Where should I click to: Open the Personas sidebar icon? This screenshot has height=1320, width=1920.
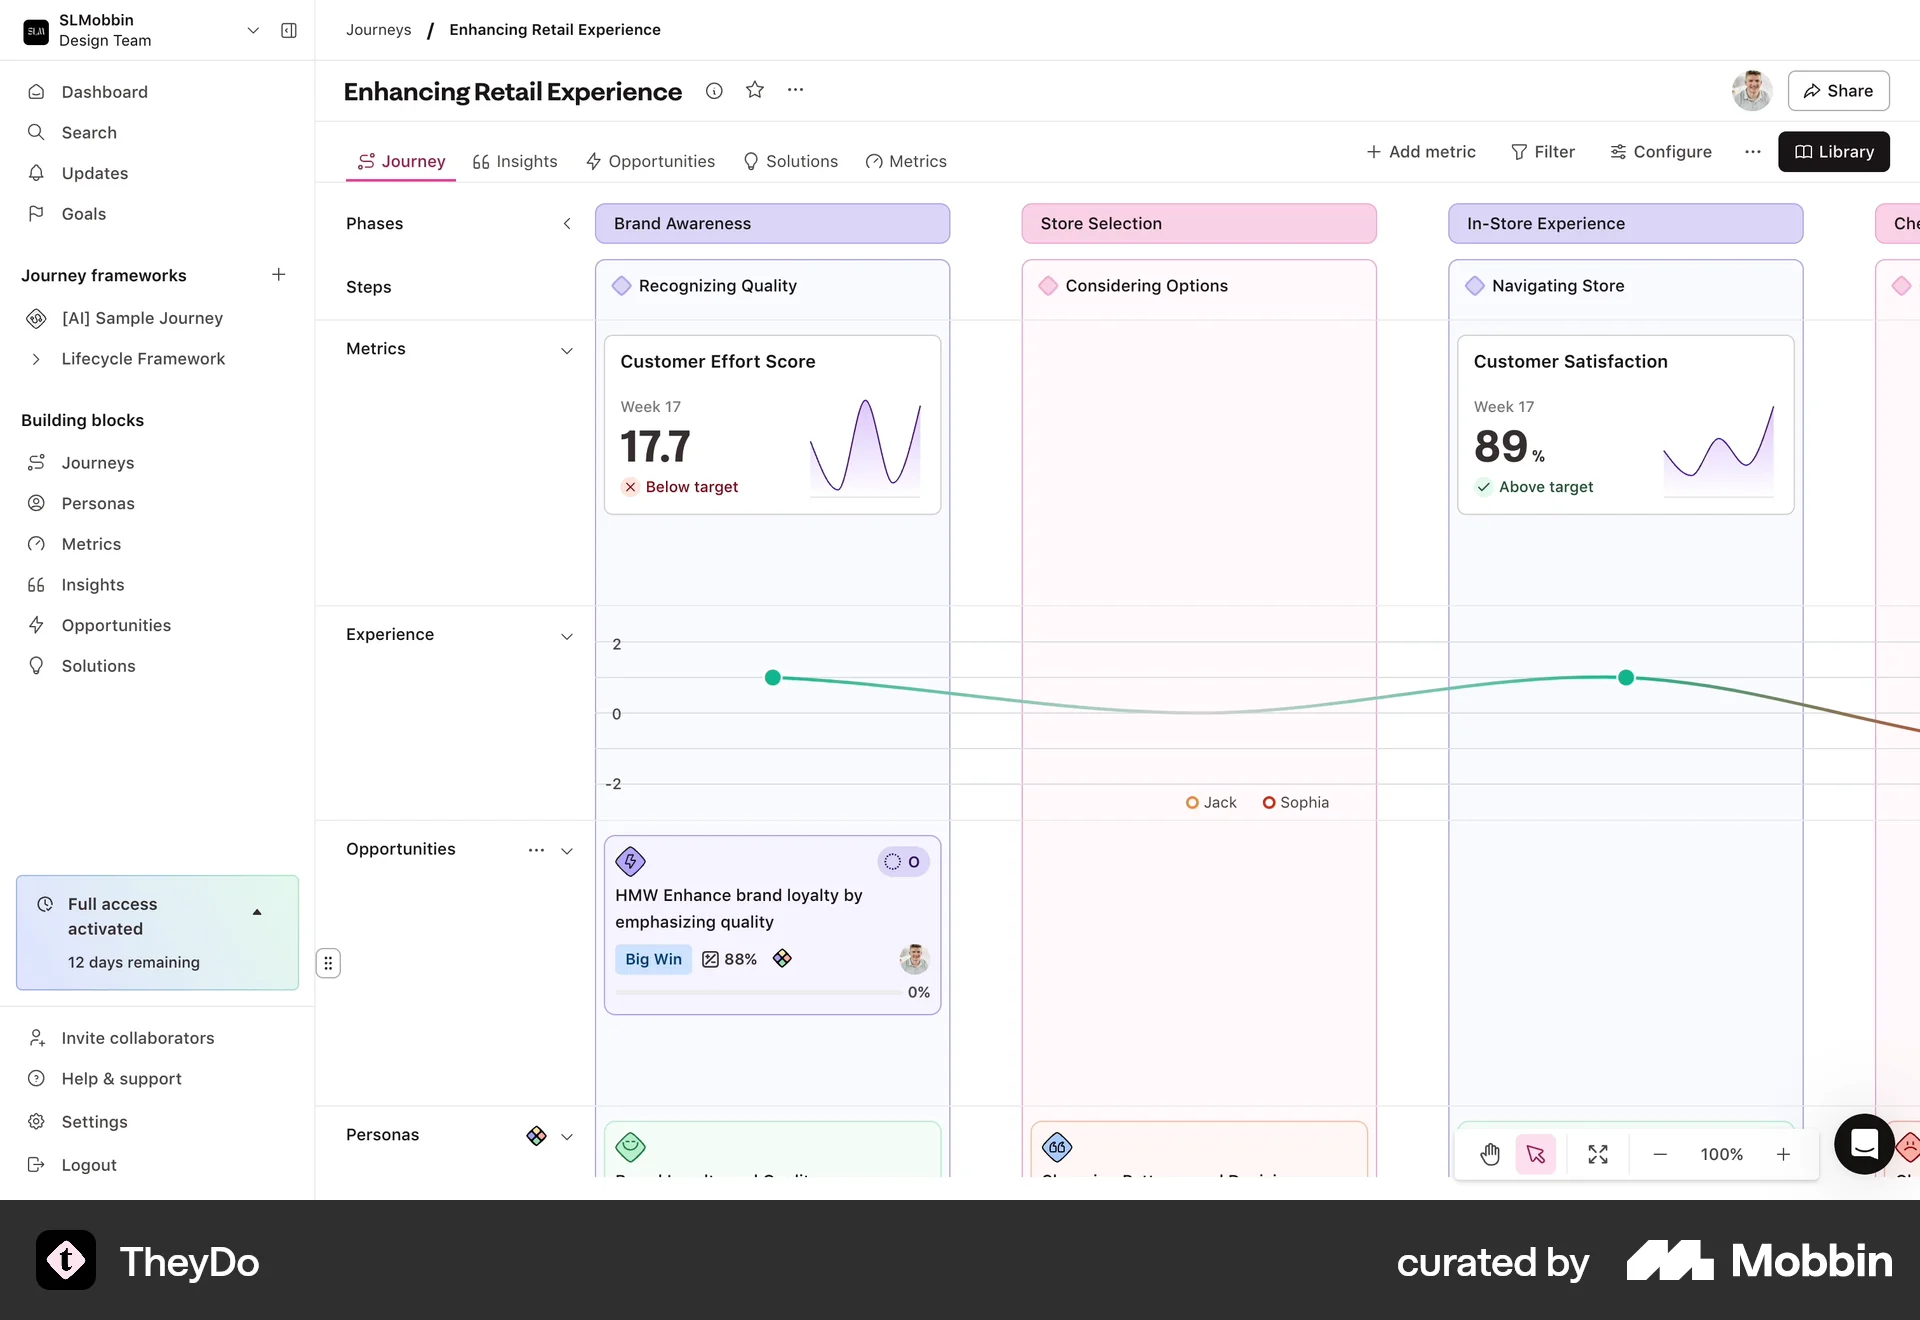click(x=36, y=503)
